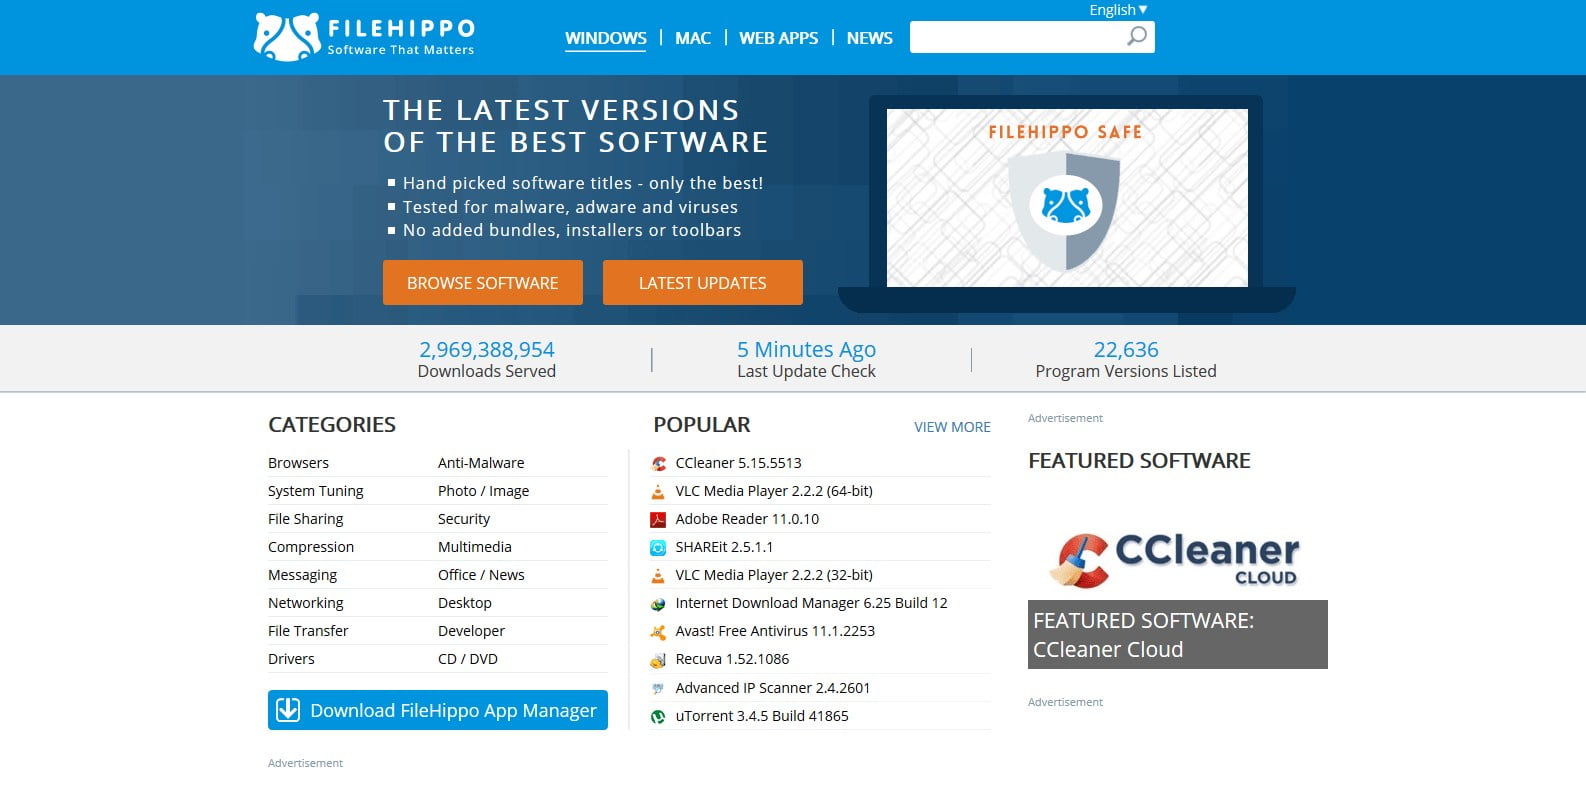Open the Anti-Malware category
The width and height of the screenshot is (1586, 787).
(x=481, y=463)
